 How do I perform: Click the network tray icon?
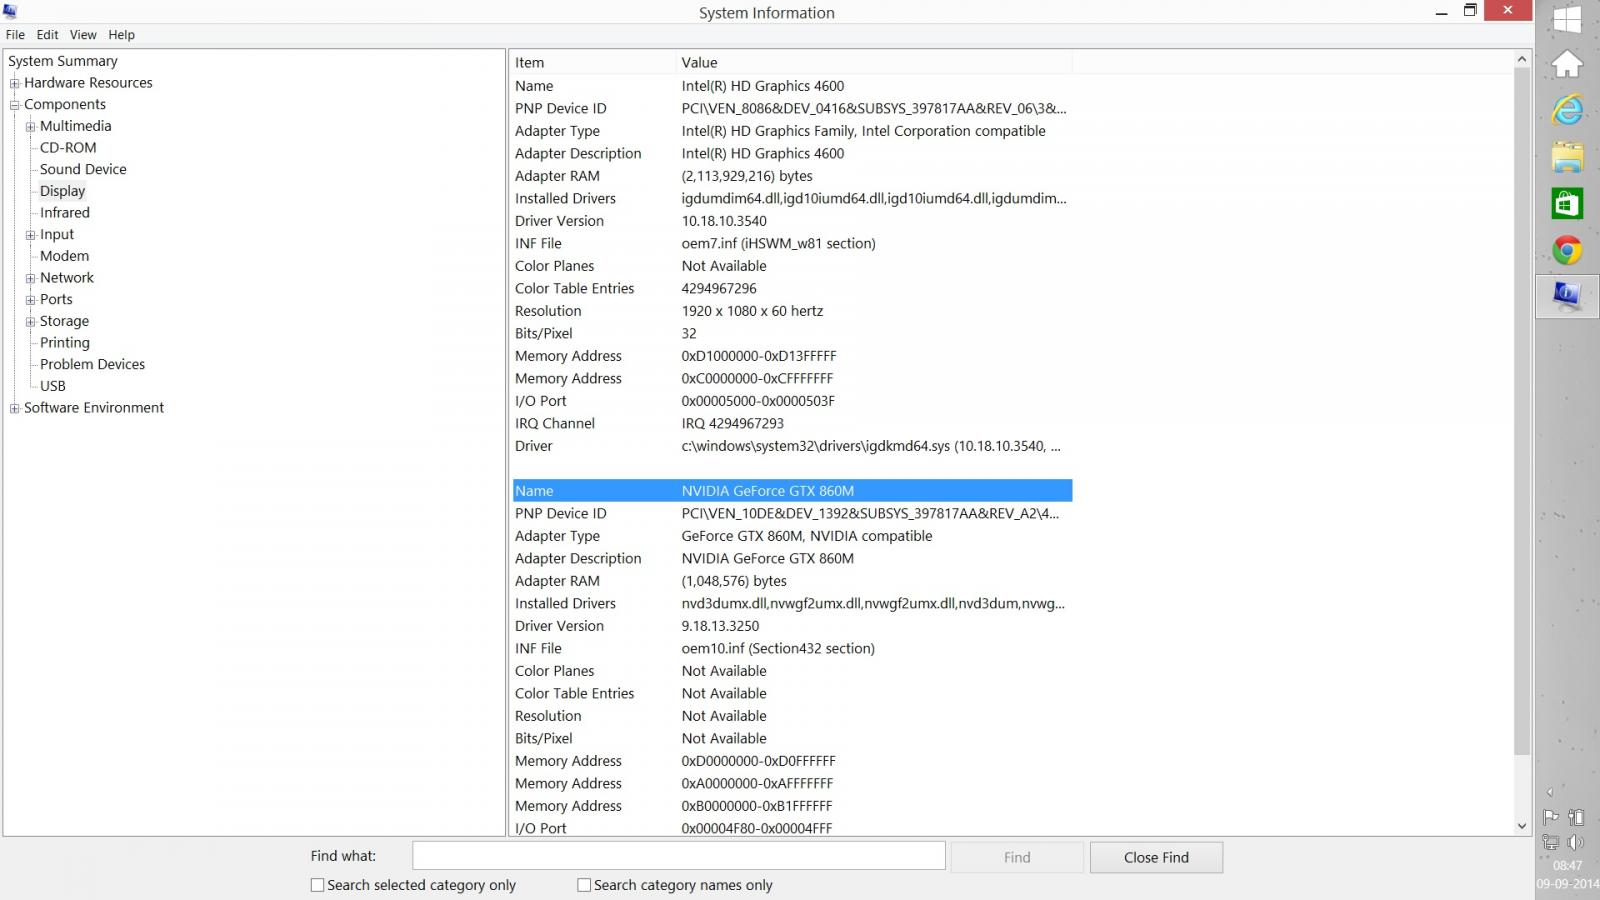[1551, 842]
